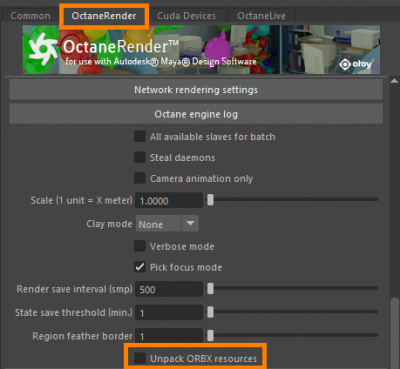Image resolution: width=400 pixels, height=369 pixels.
Task: Turn on Verbose mode checkbox
Action: click(x=140, y=246)
